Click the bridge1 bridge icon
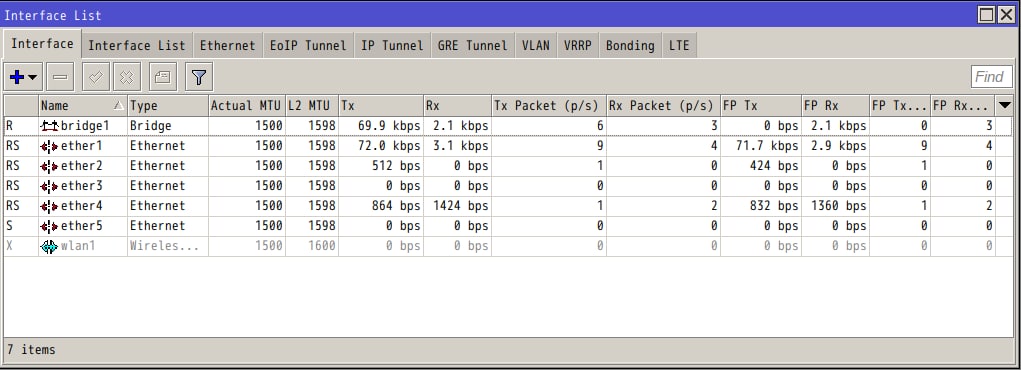1021x370 pixels. [49, 126]
